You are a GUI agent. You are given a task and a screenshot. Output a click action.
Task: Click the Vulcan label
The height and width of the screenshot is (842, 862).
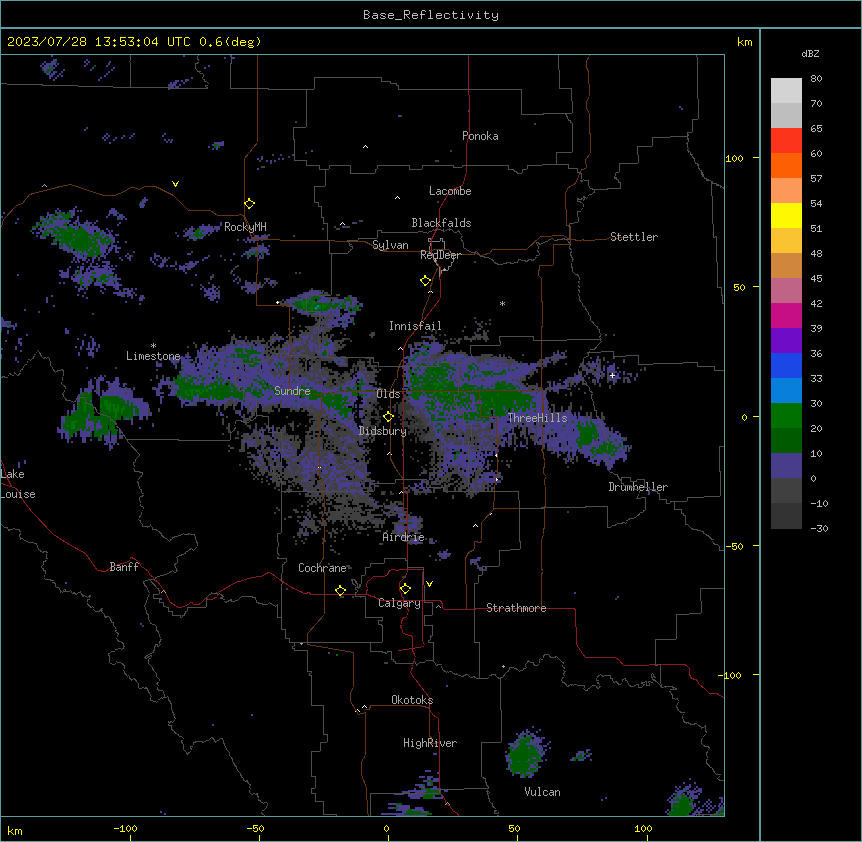click(542, 792)
